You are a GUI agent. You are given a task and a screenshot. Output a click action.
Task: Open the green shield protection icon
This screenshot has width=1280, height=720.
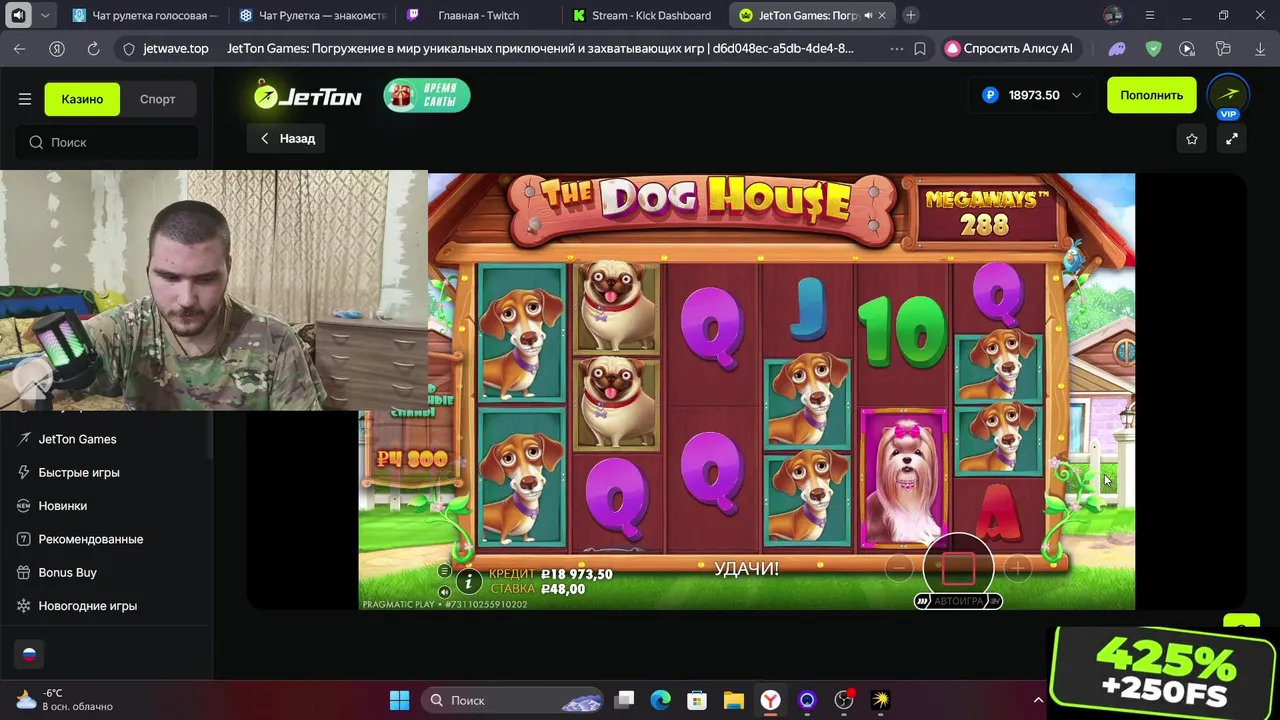pyautogui.click(x=1153, y=48)
